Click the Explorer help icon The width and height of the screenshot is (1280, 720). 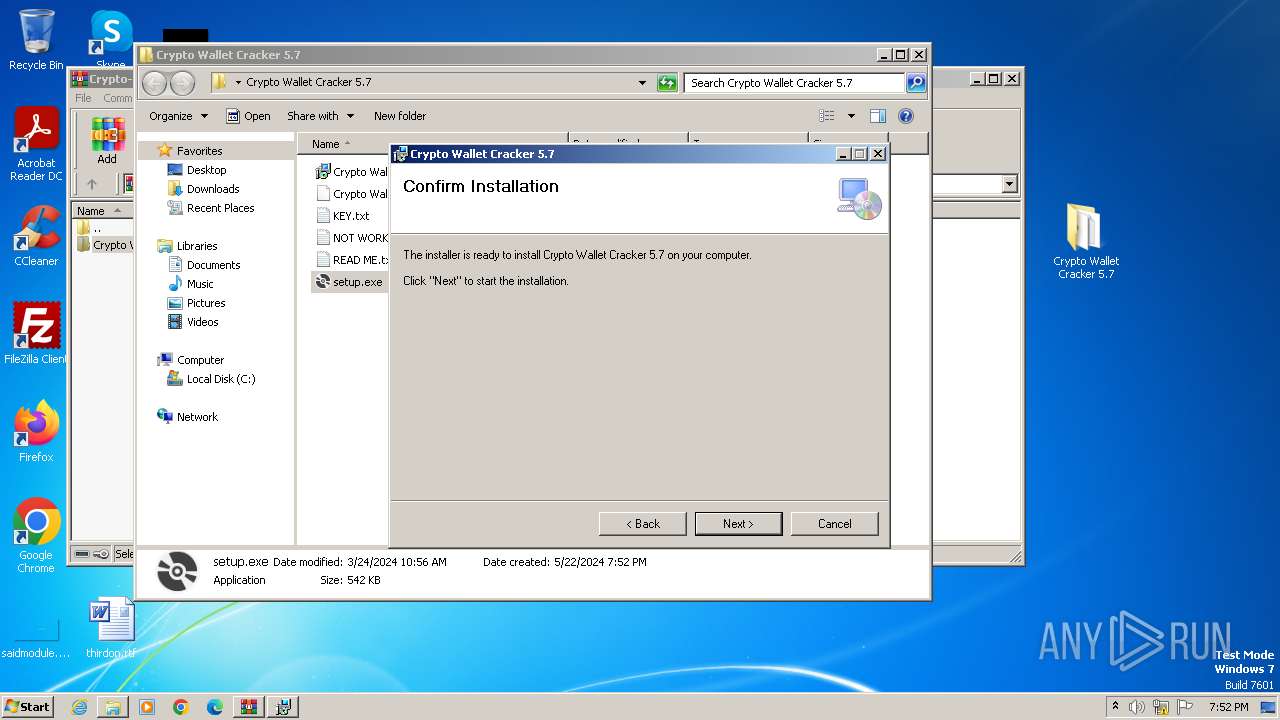tap(906, 116)
